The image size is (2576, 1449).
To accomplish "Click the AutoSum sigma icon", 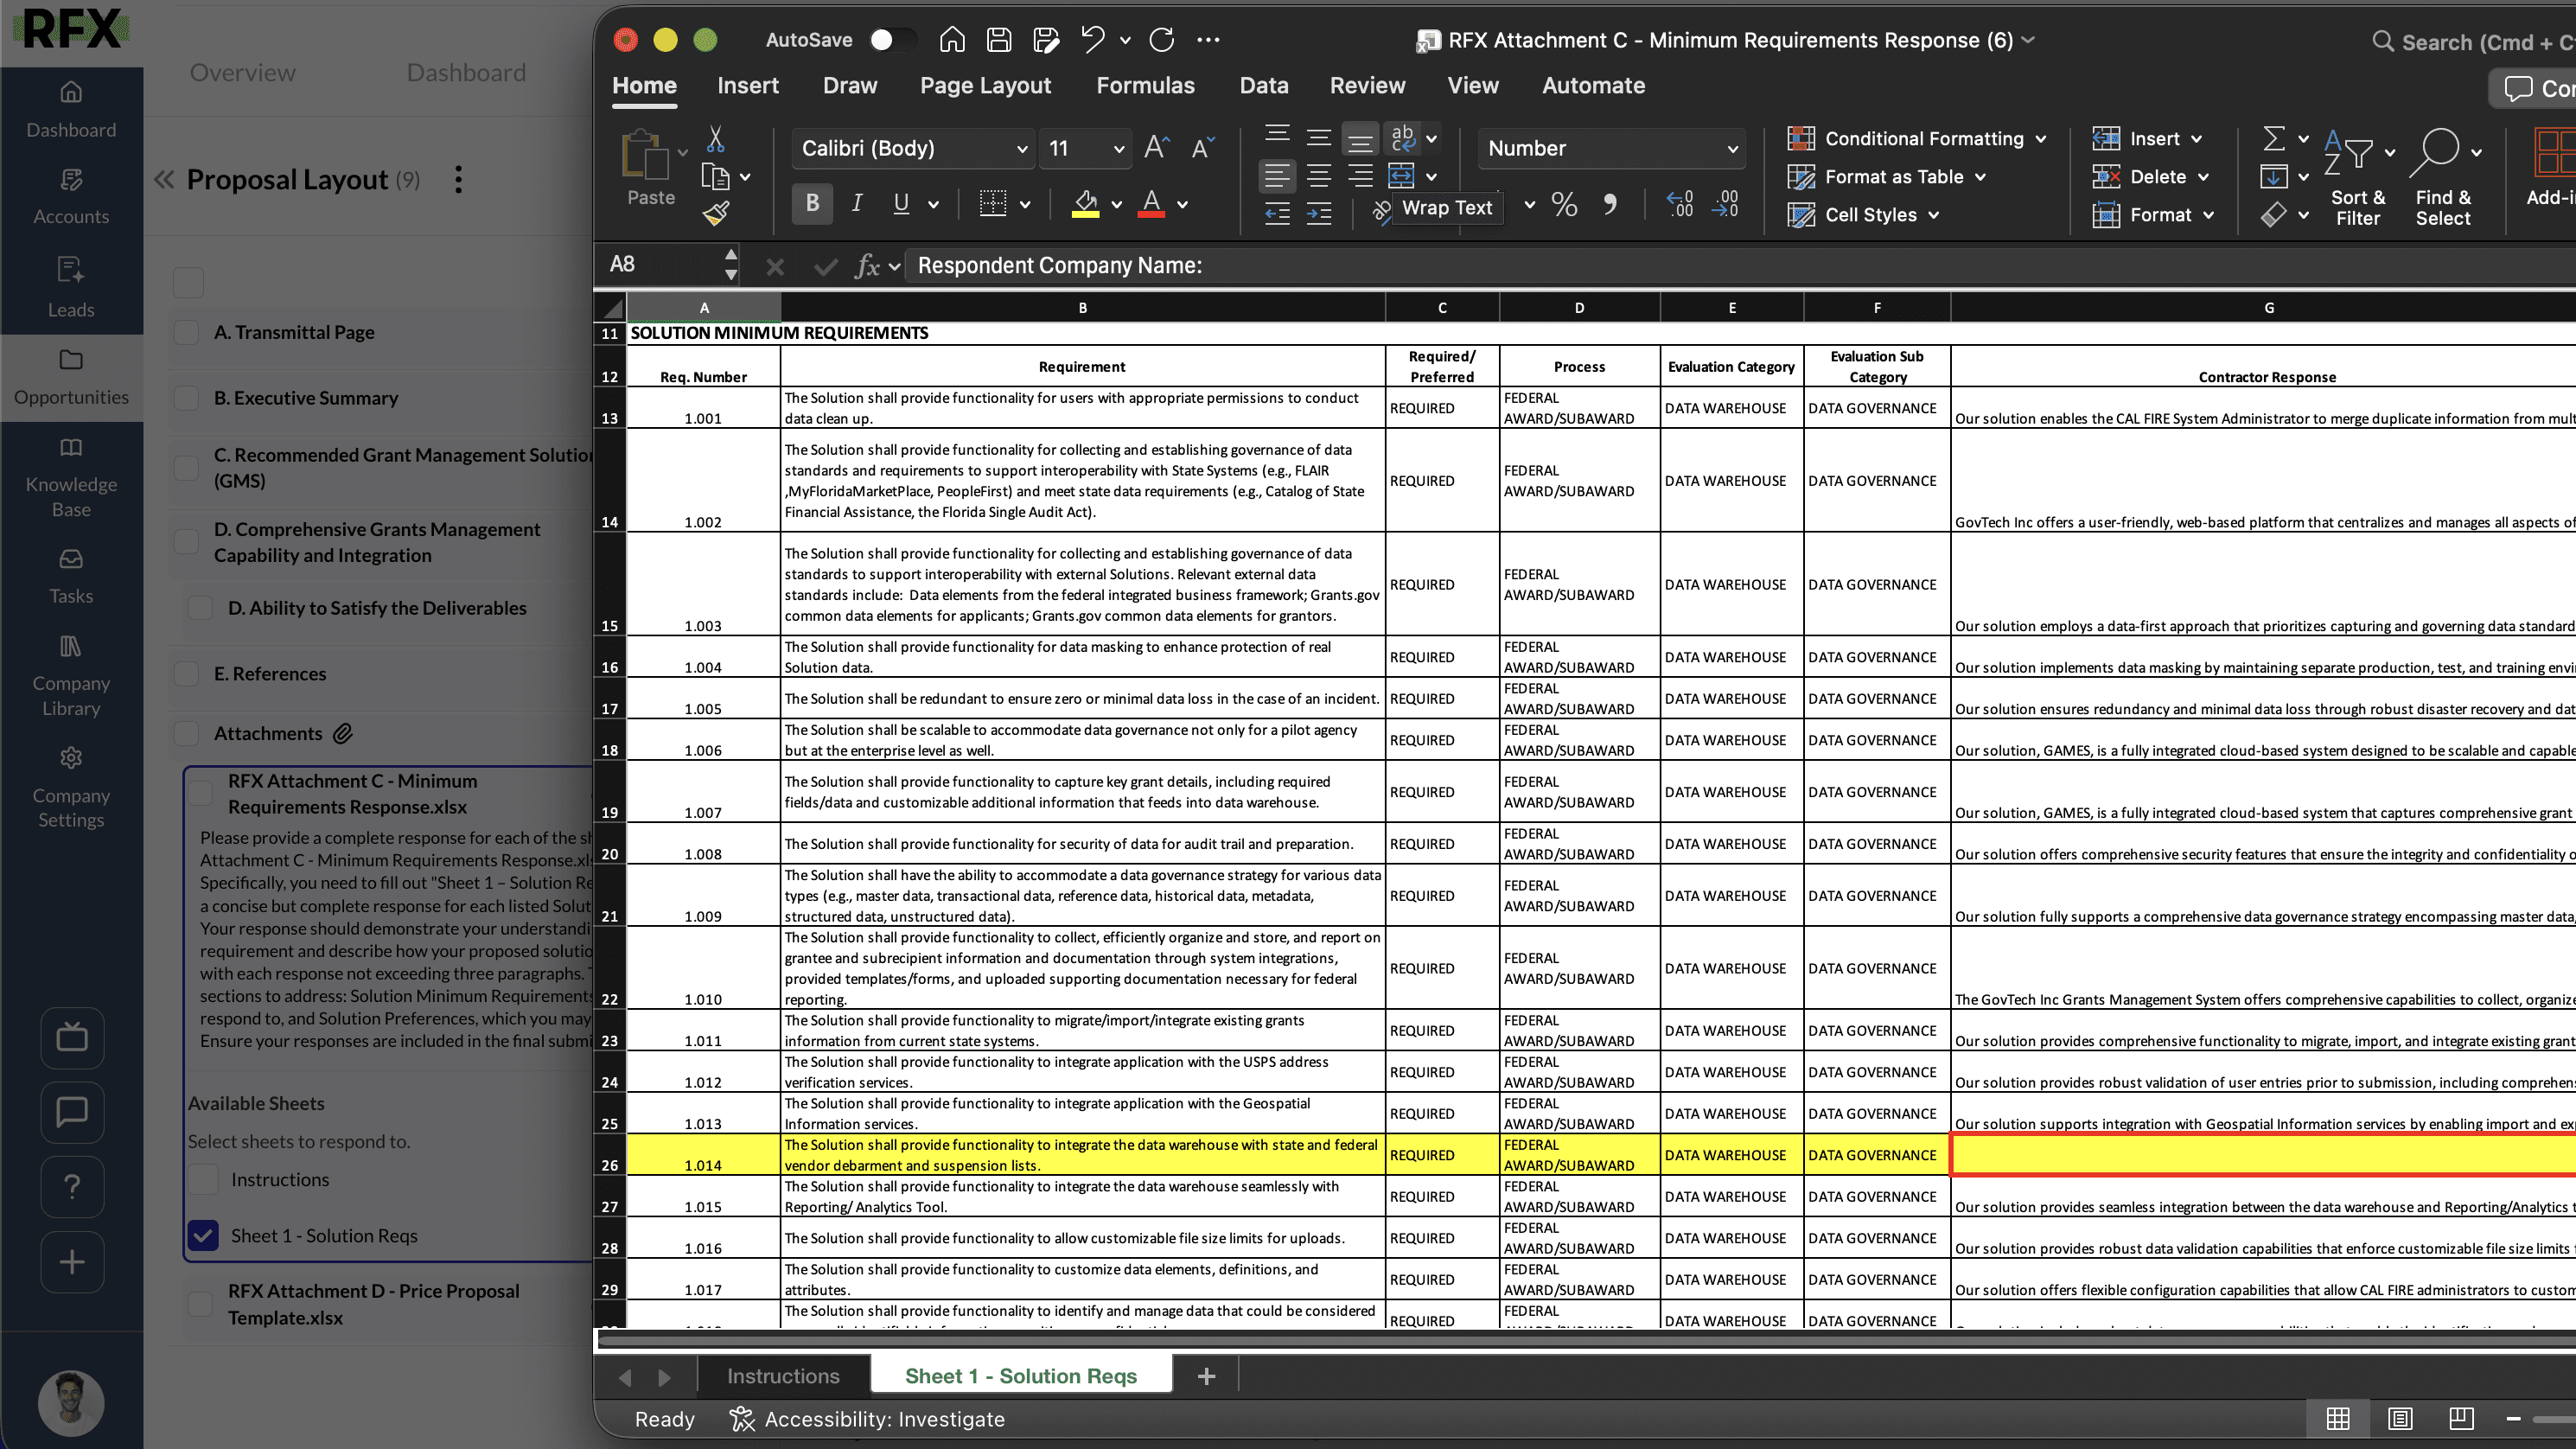I will coord(2273,138).
